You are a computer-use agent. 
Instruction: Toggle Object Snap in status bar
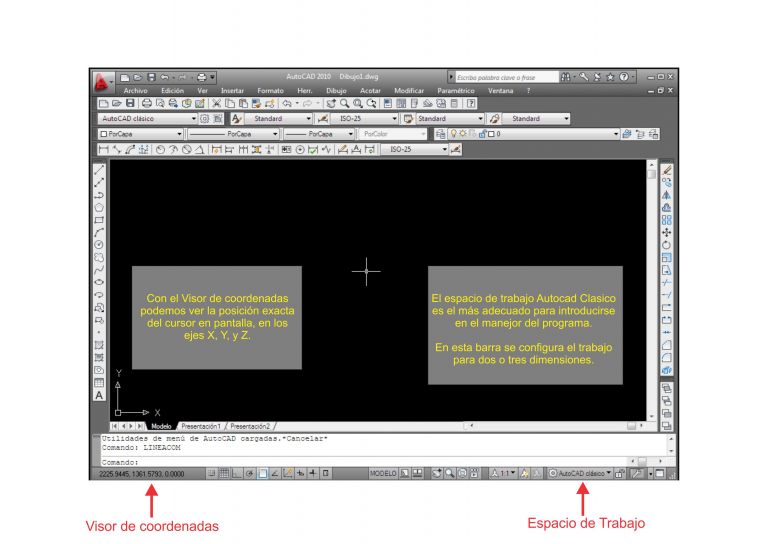(x=262, y=473)
